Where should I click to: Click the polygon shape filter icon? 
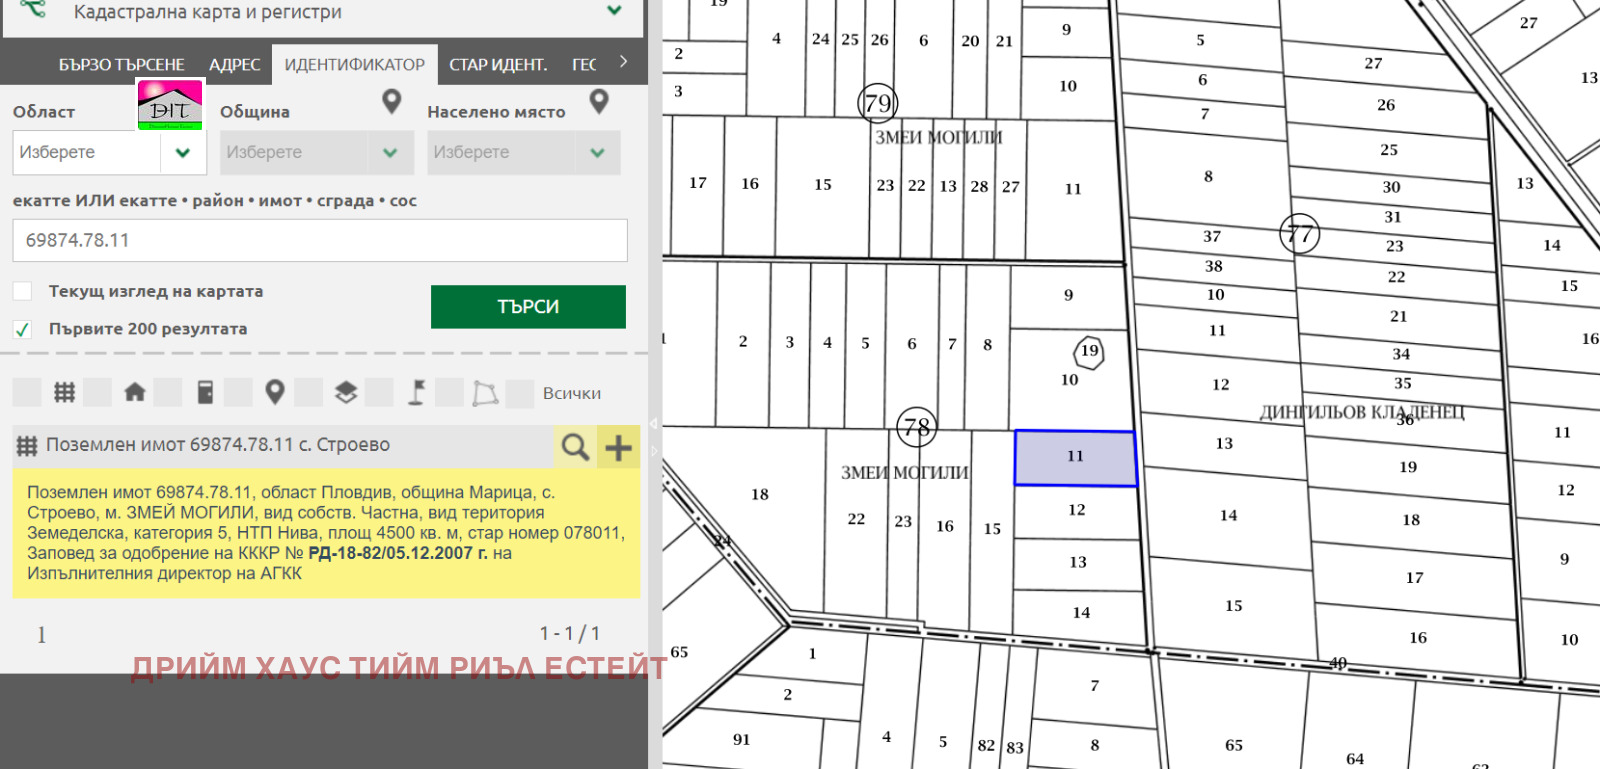[x=486, y=393]
